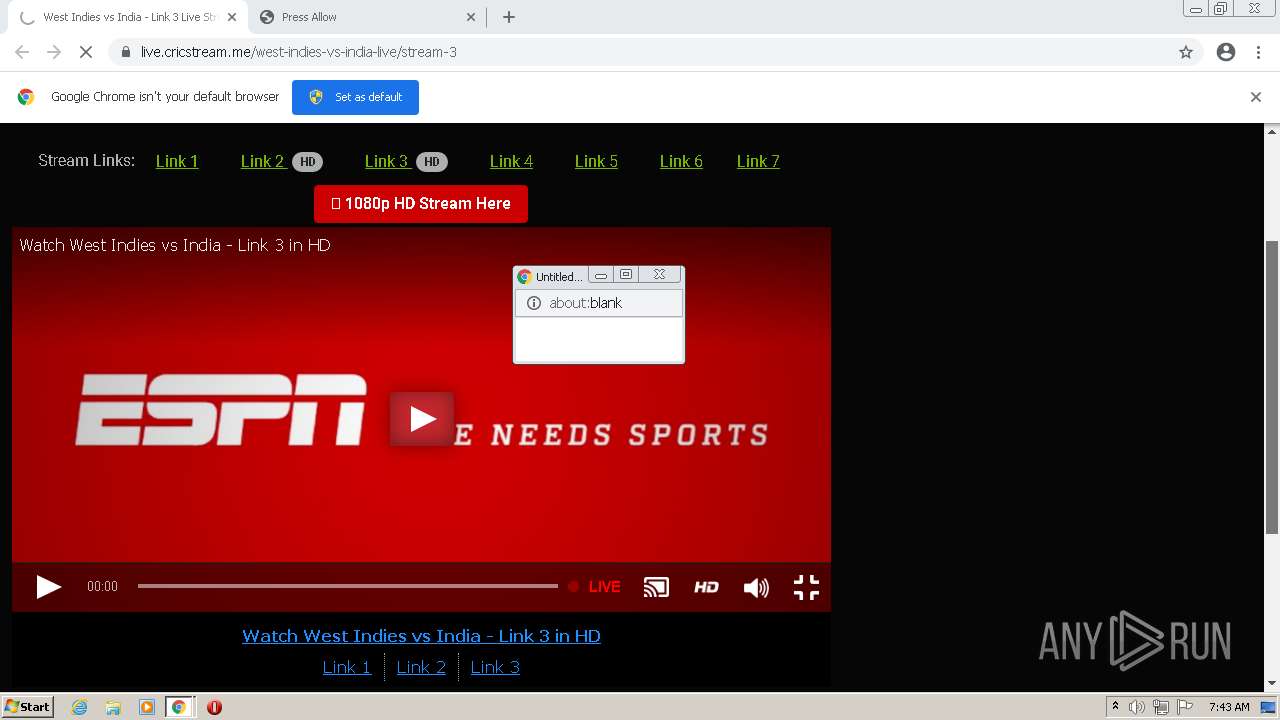This screenshot has width=1280, height=720.
Task: Open media player taskbar icon
Action: [146, 707]
